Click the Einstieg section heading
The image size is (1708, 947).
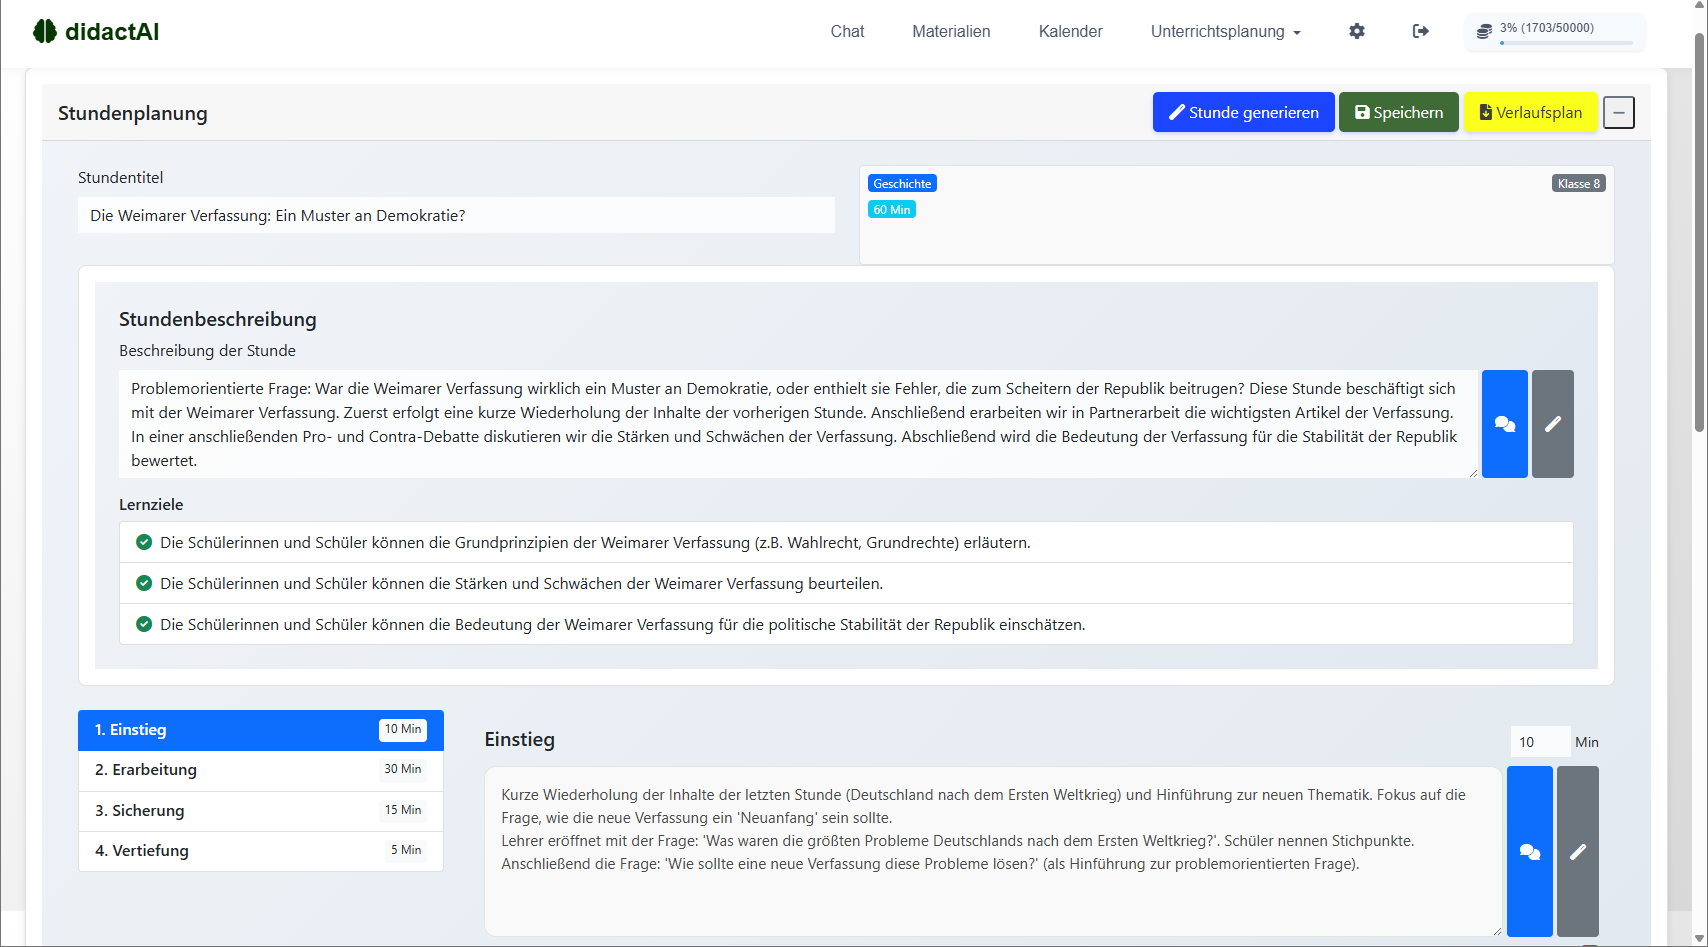pyautogui.click(x=520, y=739)
